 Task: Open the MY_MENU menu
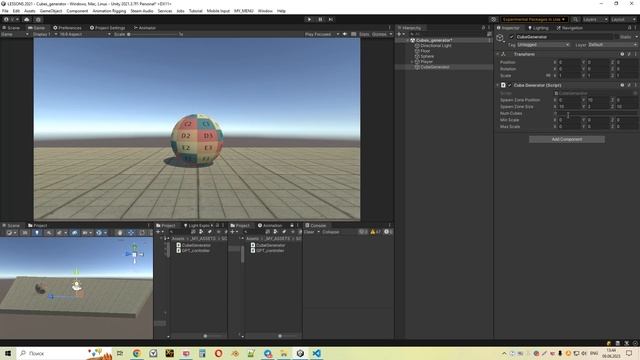244,11
